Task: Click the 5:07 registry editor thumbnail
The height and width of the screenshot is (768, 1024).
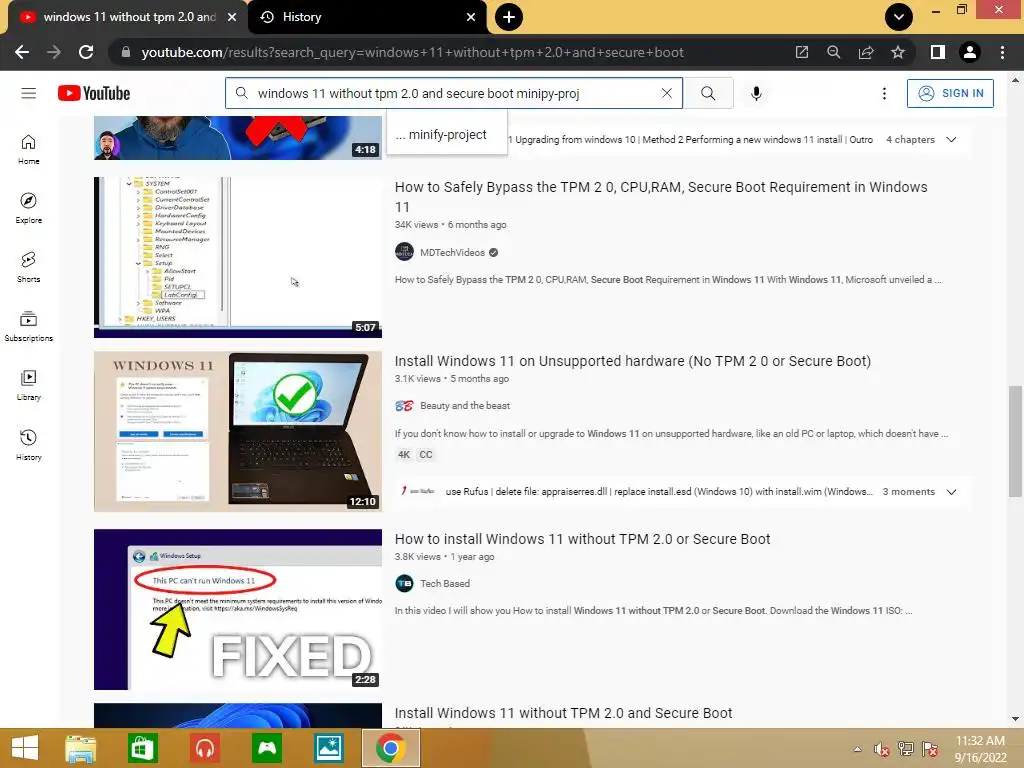Action: click(238, 257)
